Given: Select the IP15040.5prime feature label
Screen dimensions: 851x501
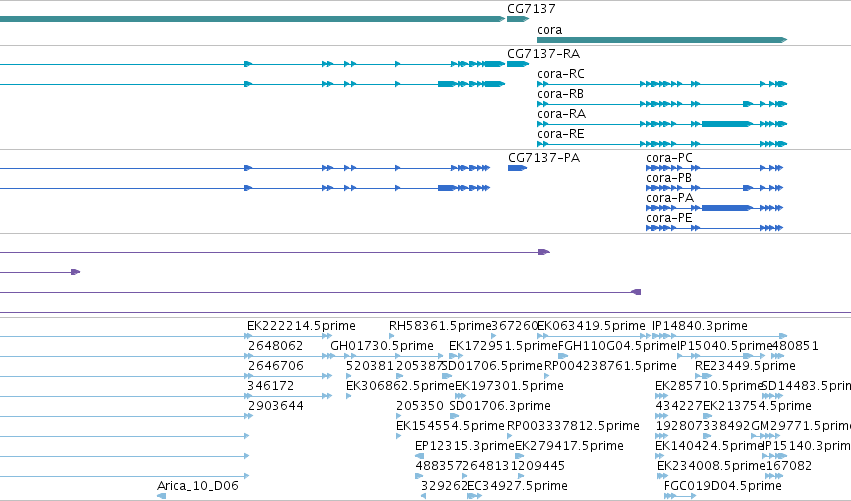Looking at the screenshot, I should (725, 346).
